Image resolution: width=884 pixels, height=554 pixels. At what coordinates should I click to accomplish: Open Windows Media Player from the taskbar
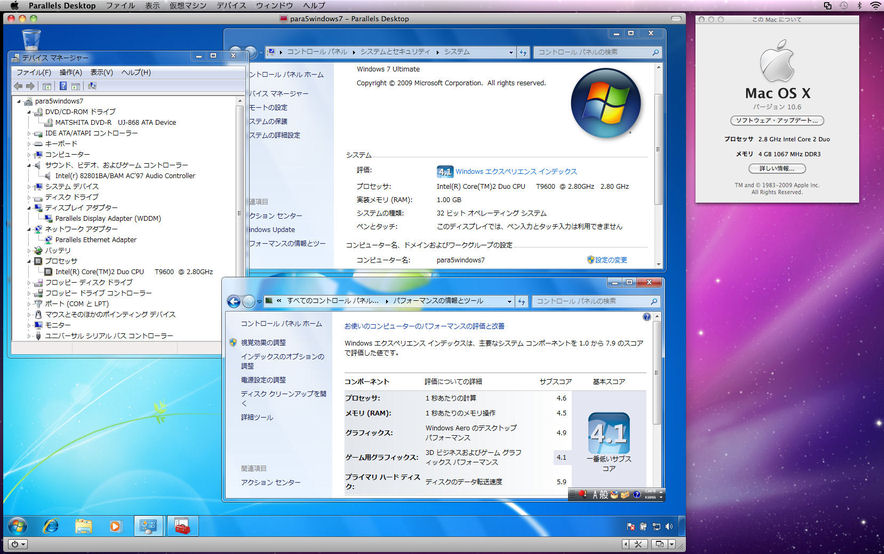coord(115,526)
